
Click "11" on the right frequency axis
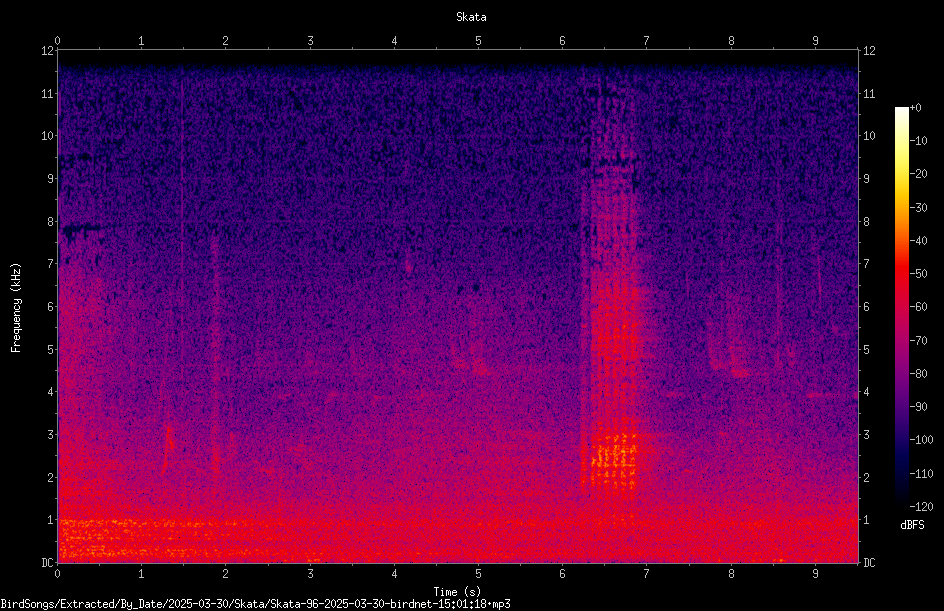click(x=869, y=93)
